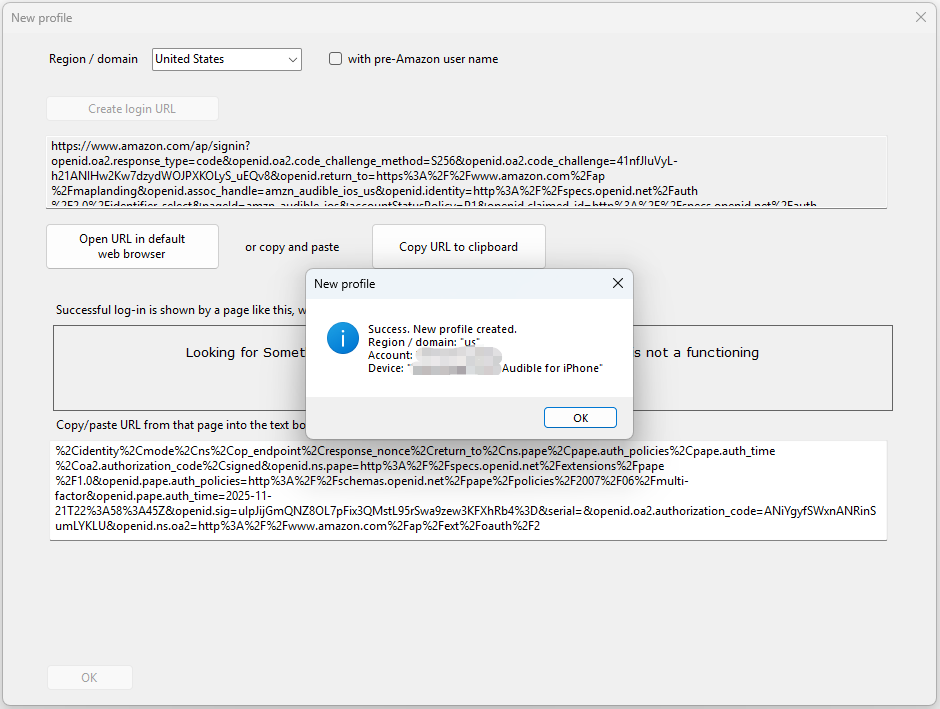The width and height of the screenshot is (940, 709).
Task: Click OK in the success dialog
Action: [580, 418]
